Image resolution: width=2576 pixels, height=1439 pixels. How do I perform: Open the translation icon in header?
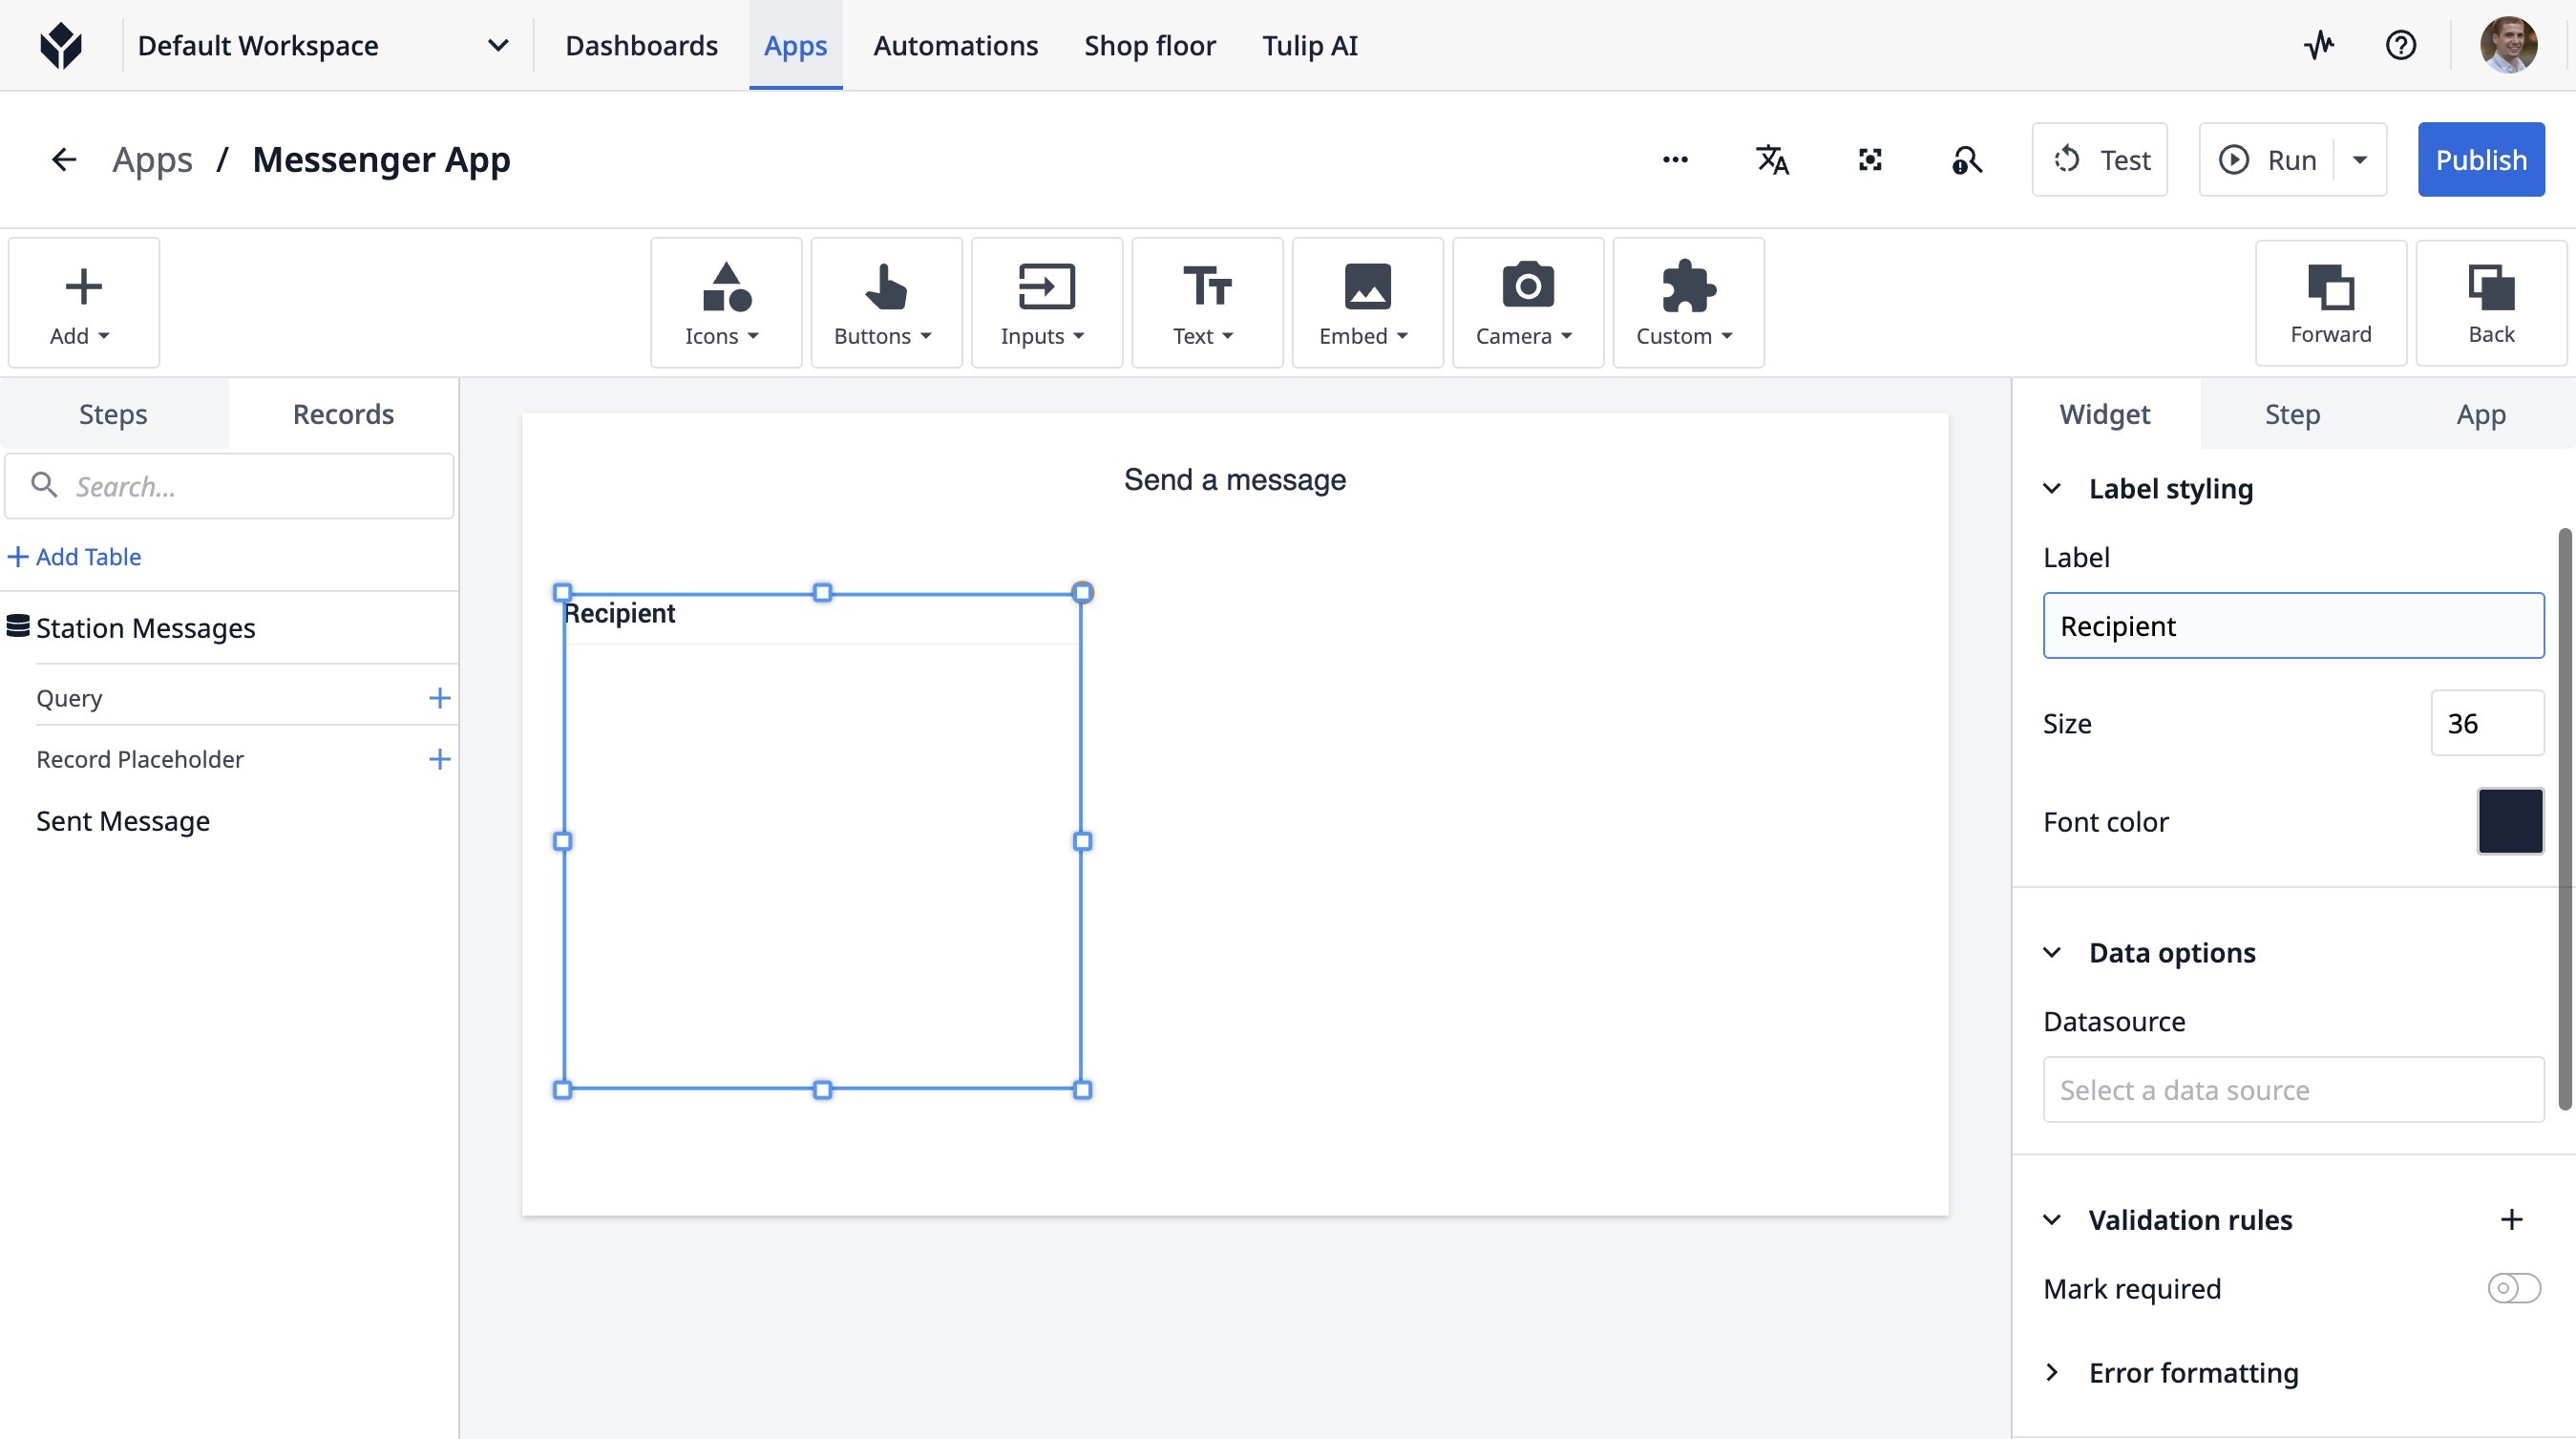coord(1772,160)
